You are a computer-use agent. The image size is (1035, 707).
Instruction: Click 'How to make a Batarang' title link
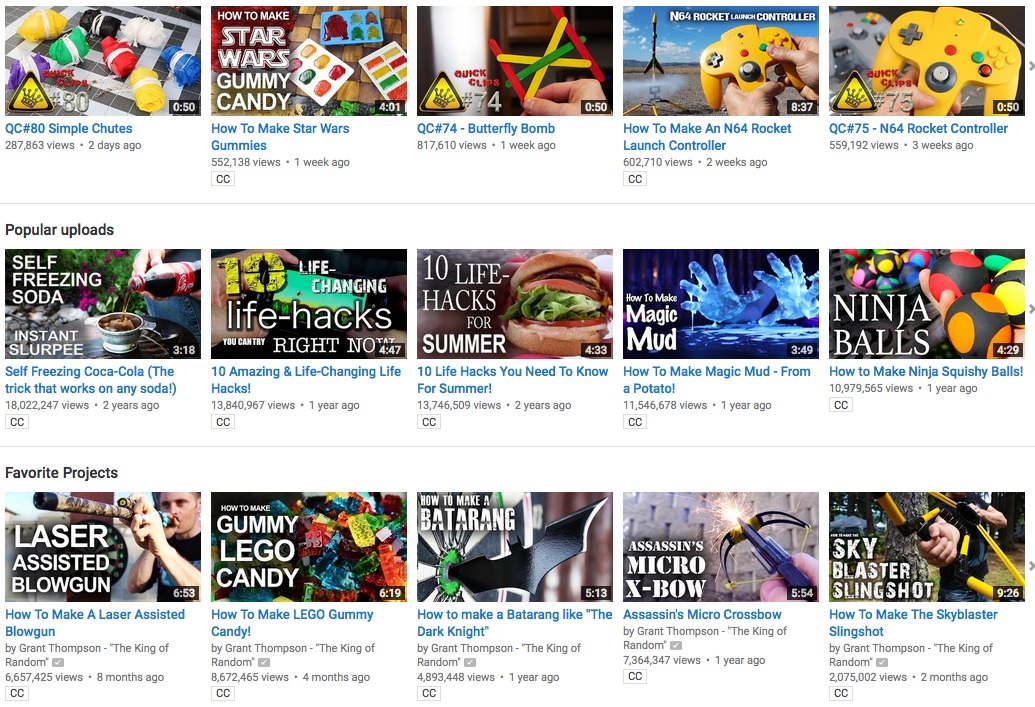click(515, 623)
